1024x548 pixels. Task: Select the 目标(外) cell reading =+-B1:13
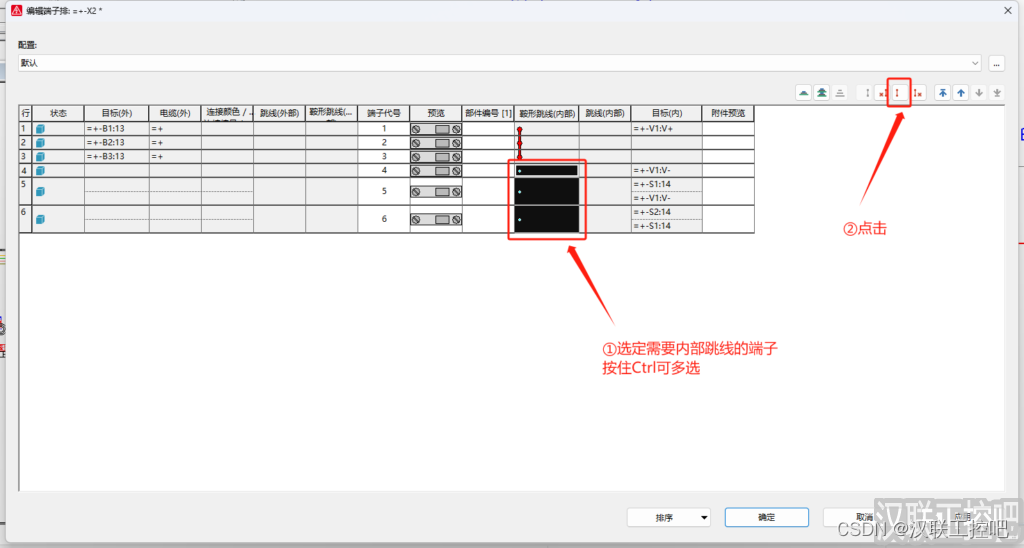(116, 129)
